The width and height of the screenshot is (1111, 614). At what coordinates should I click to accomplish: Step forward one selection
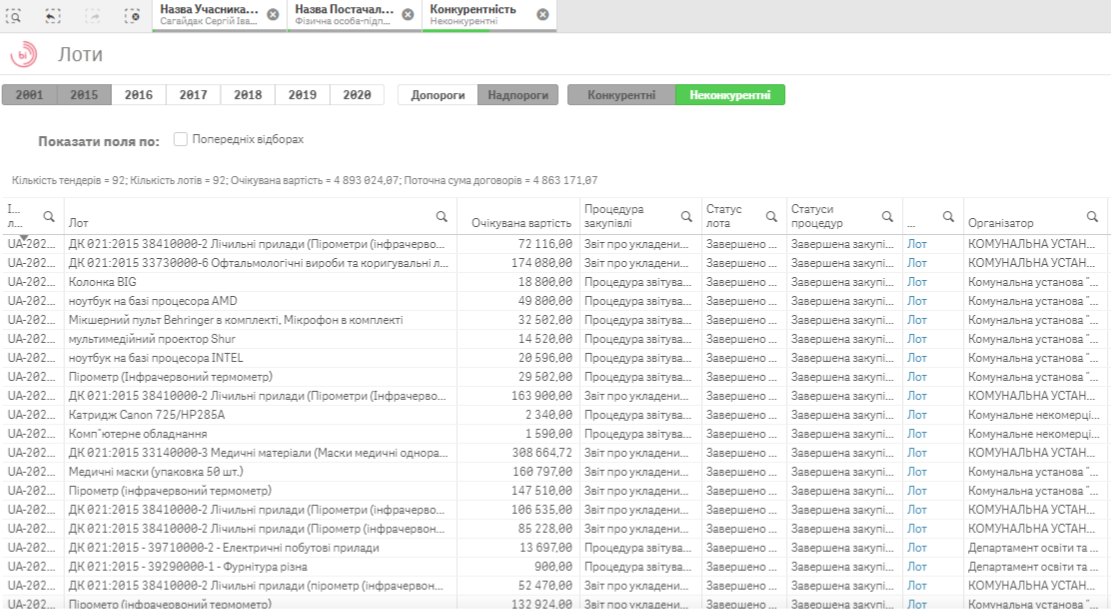tap(93, 16)
